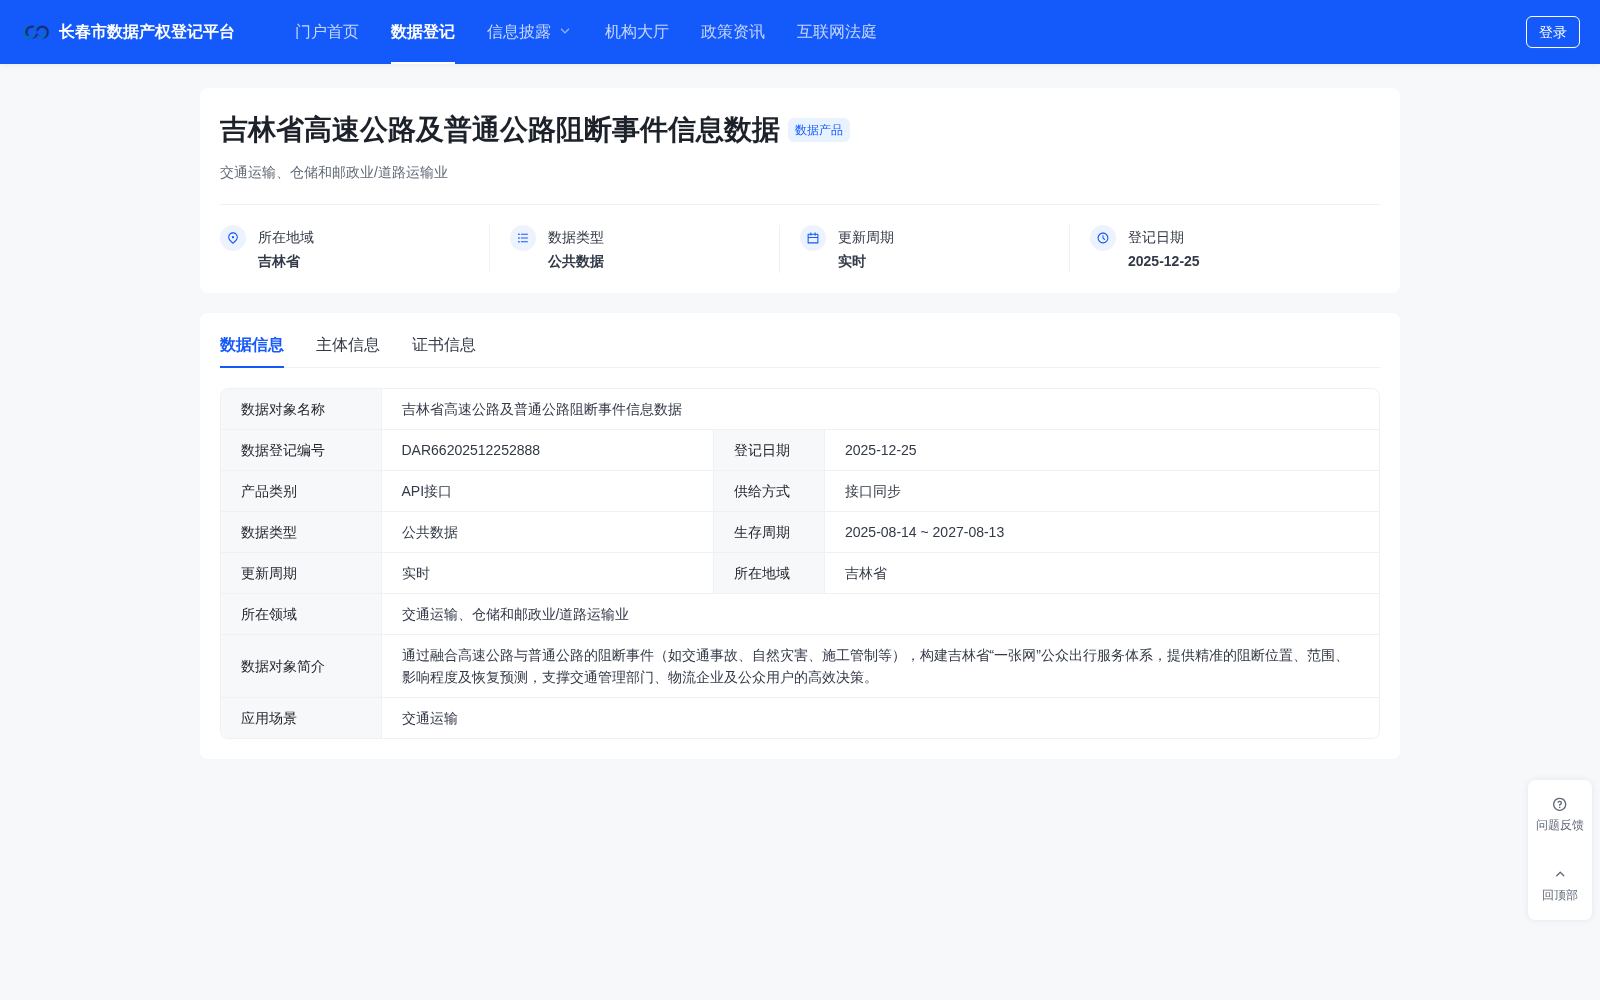Click the clock icon beside 登记日期
Viewport: 1600px width, 1000px height.
click(x=1103, y=238)
